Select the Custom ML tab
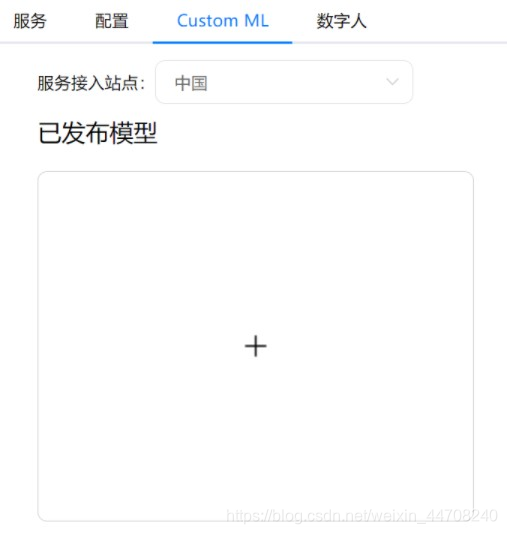This screenshot has width=507, height=534. 223,21
